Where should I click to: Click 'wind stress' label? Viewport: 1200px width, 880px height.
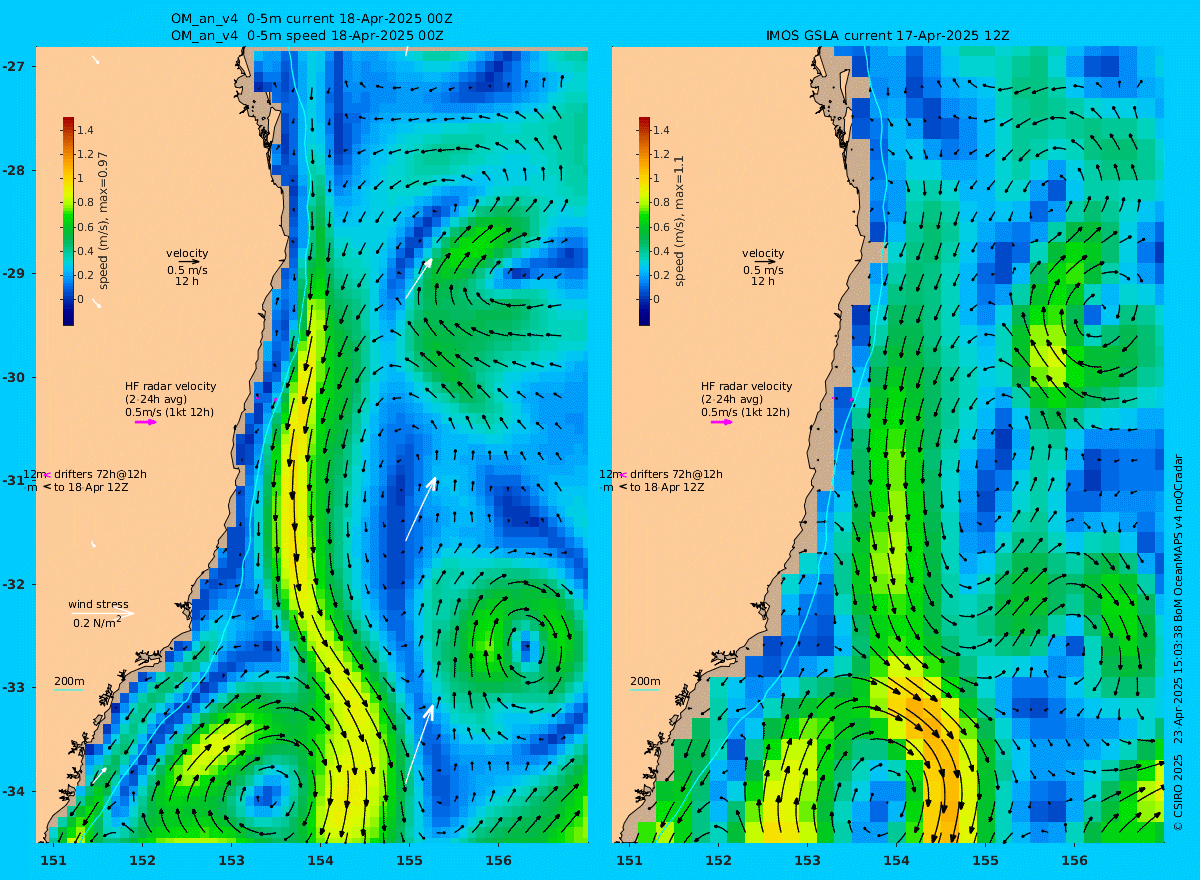click(98, 604)
